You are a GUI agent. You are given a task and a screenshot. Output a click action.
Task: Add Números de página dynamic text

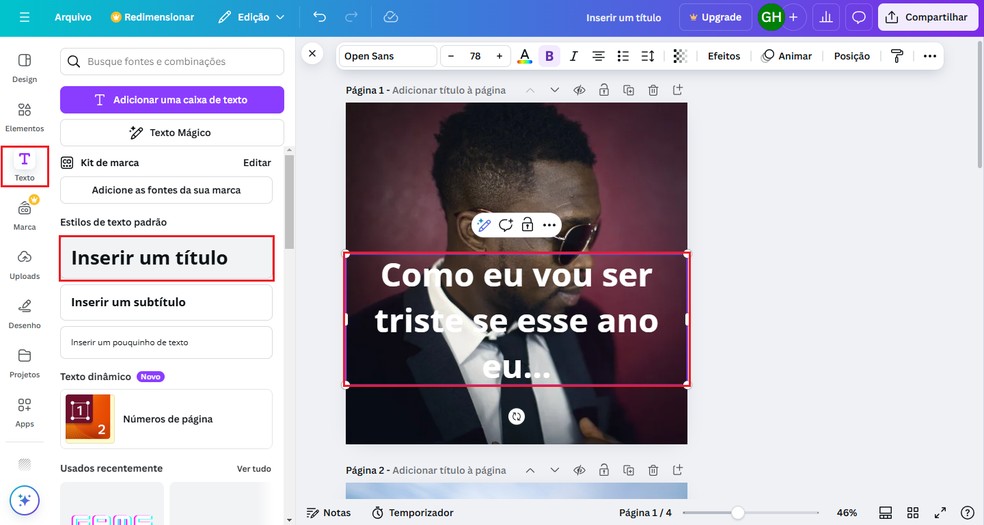click(x=166, y=419)
